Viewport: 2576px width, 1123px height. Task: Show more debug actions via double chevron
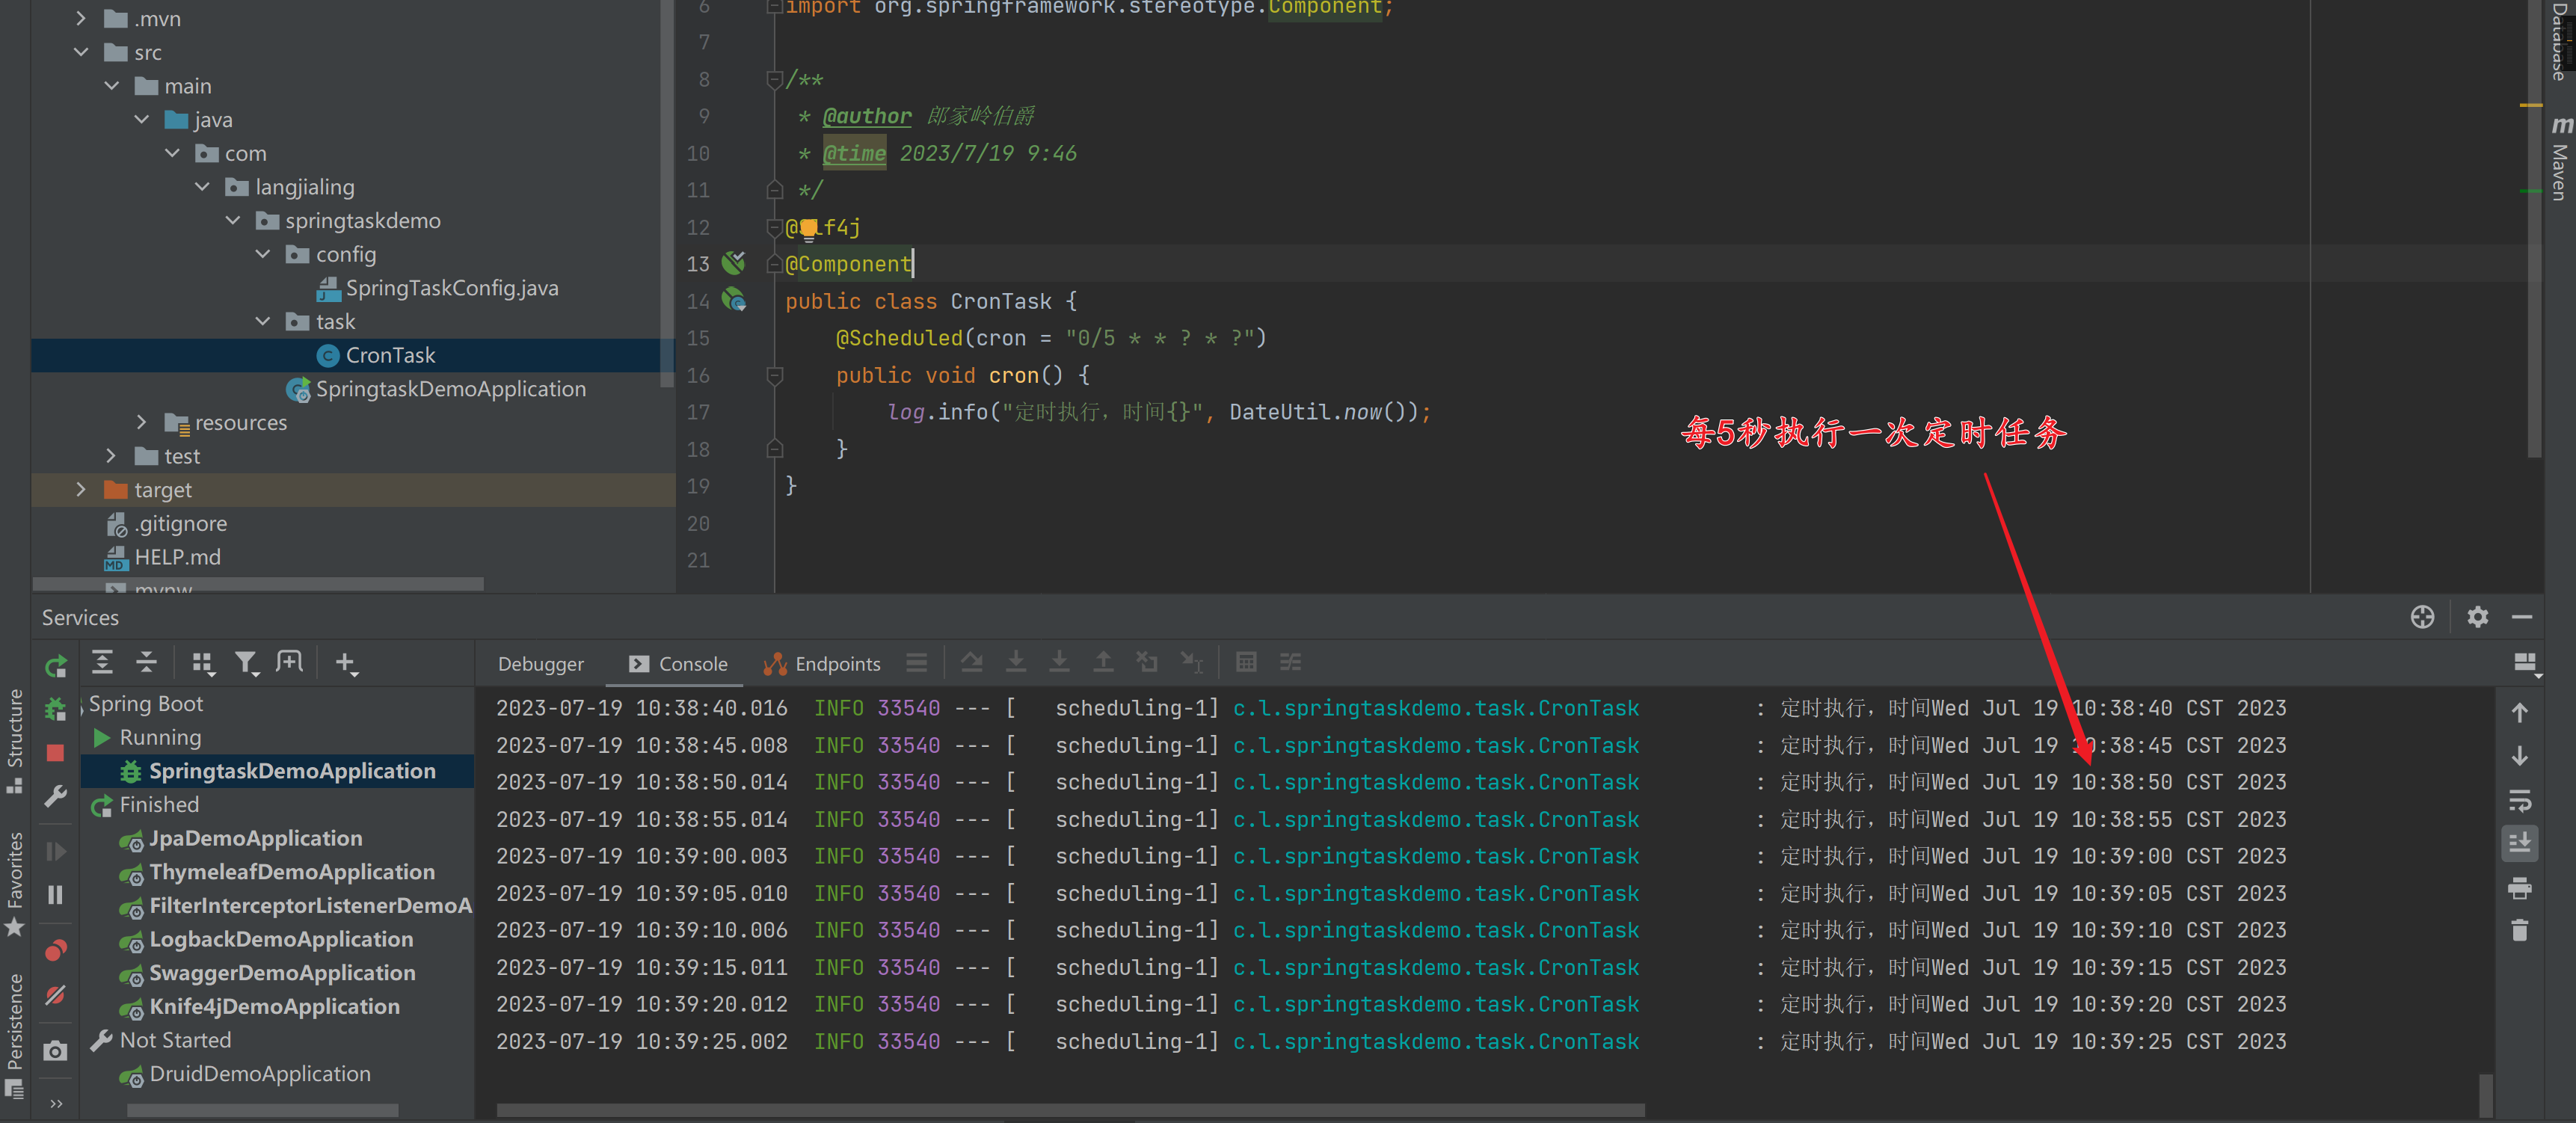click(x=56, y=1103)
